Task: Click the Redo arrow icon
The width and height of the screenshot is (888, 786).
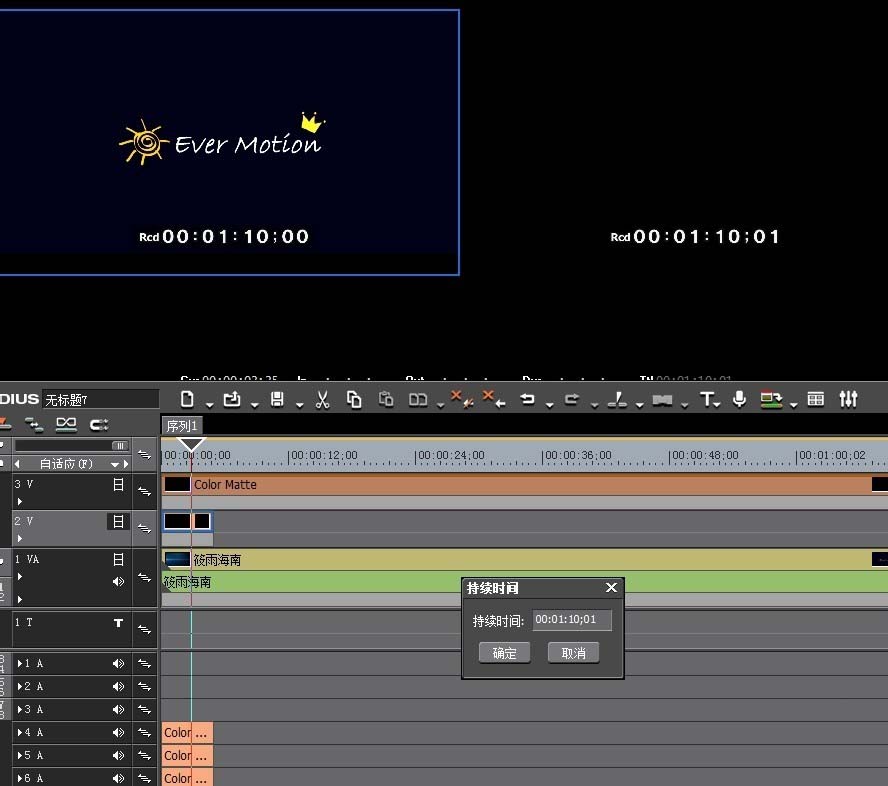Action: pyautogui.click(x=572, y=399)
